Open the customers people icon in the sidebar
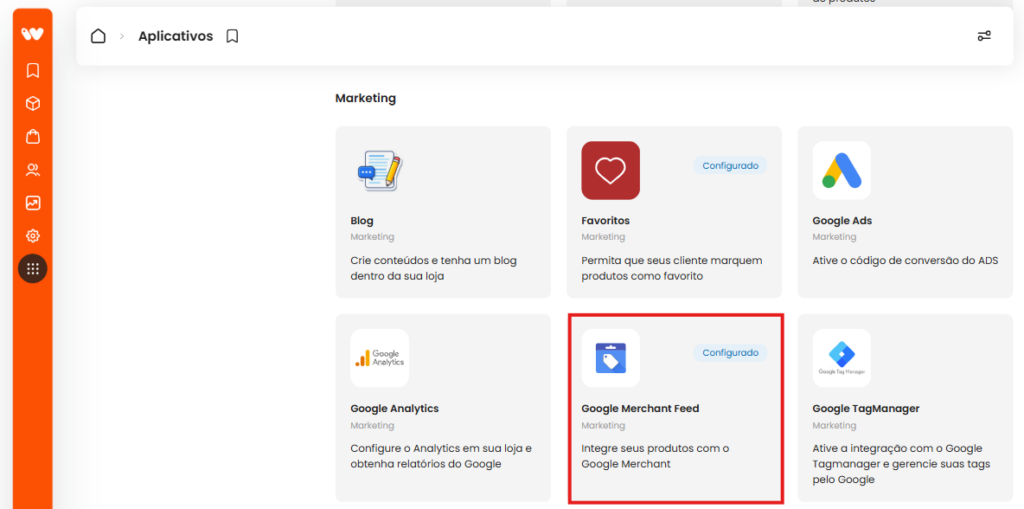This screenshot has width=1024, height=509. click(33, 170)
